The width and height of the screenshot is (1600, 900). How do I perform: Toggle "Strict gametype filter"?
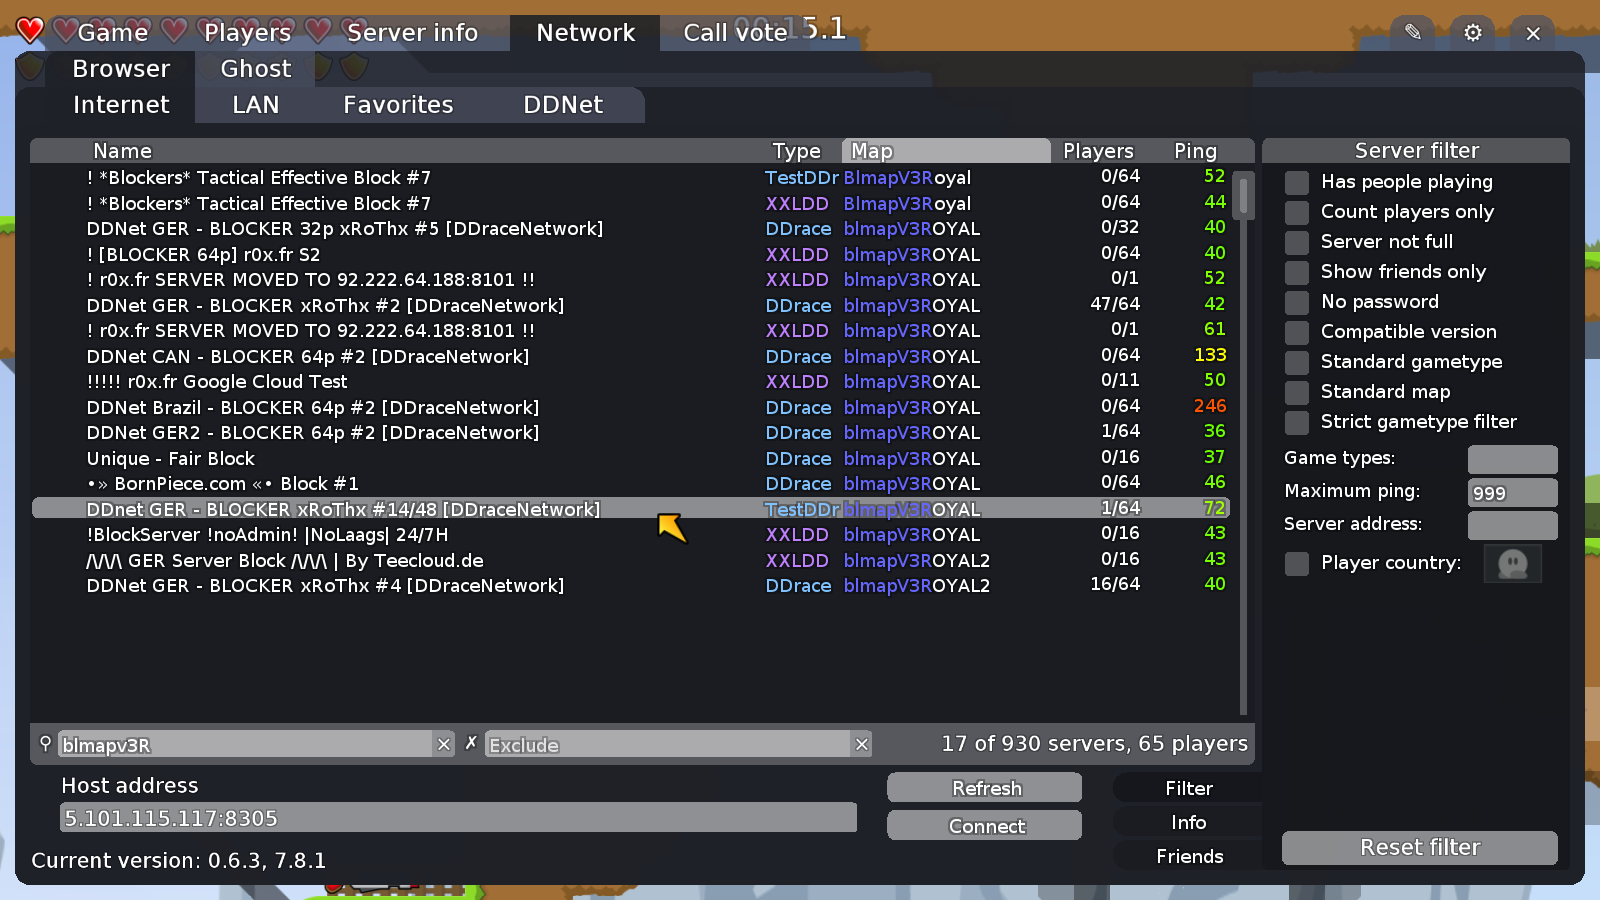tap(1296, 422)
